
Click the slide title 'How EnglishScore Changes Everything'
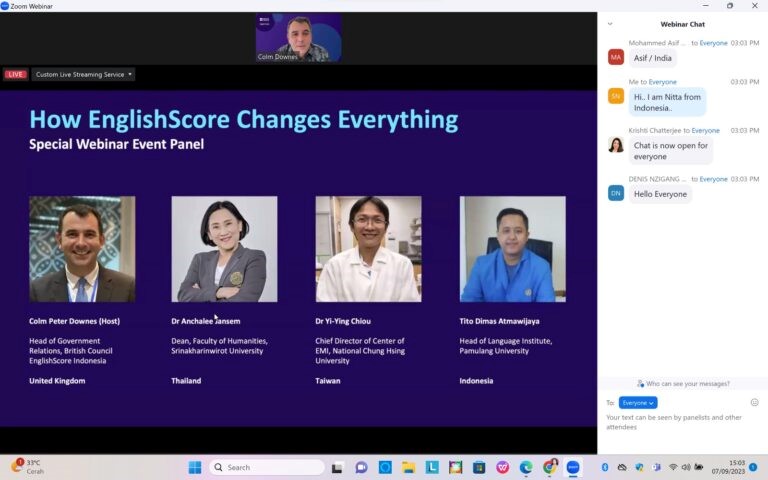(243, 120)
